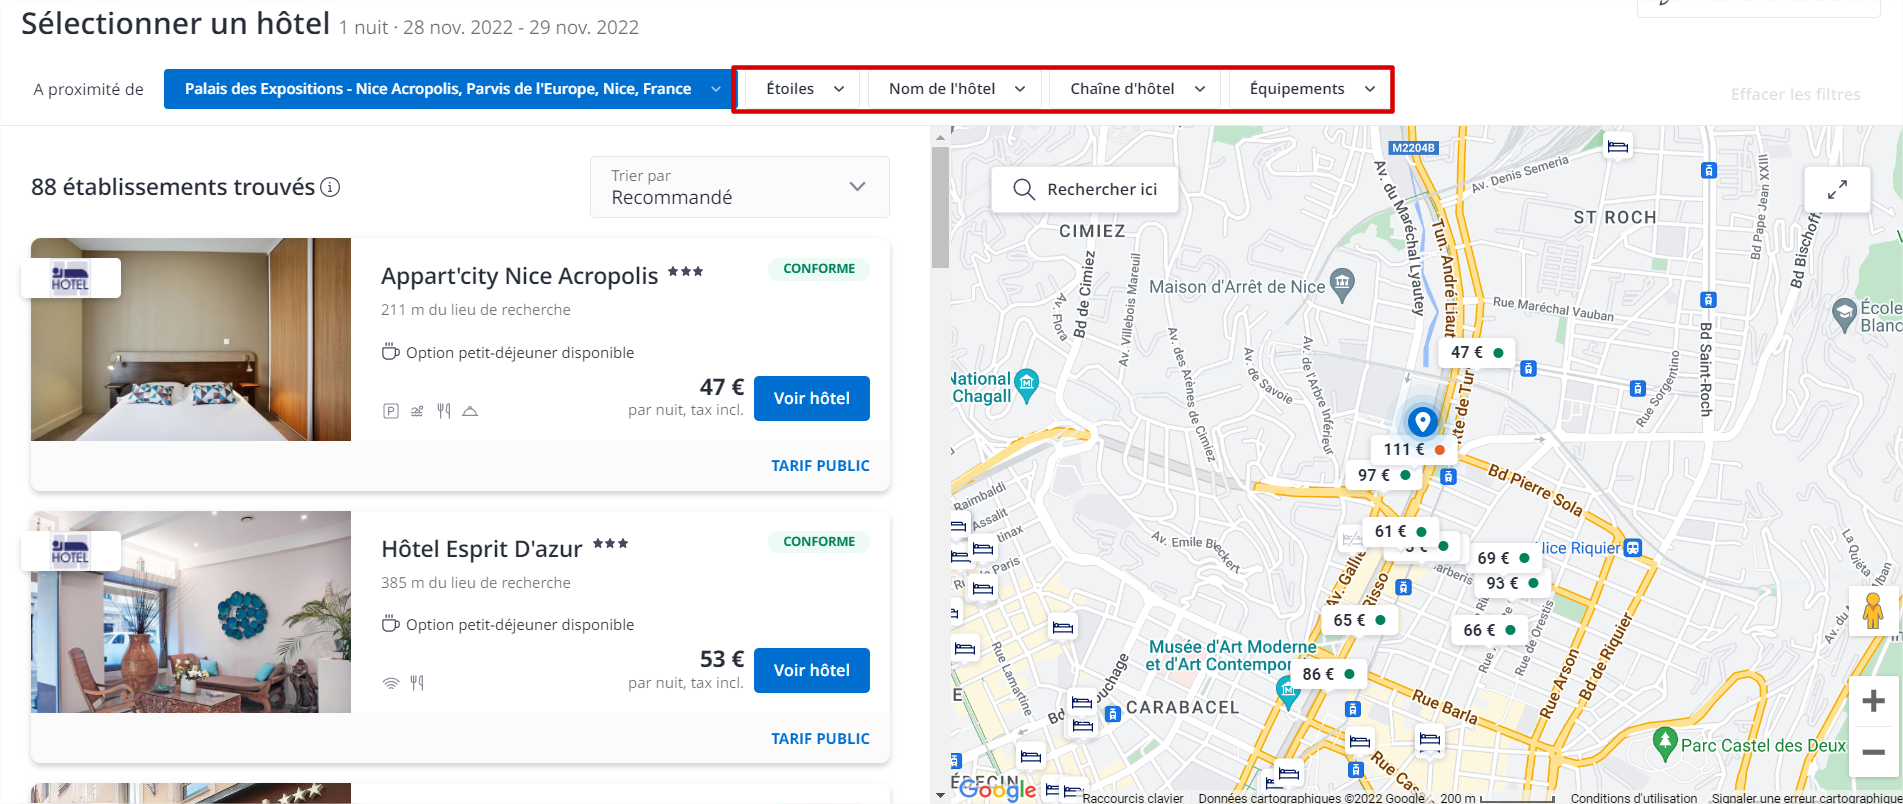Select the 97 € map price marker

tap(1384, 476)
